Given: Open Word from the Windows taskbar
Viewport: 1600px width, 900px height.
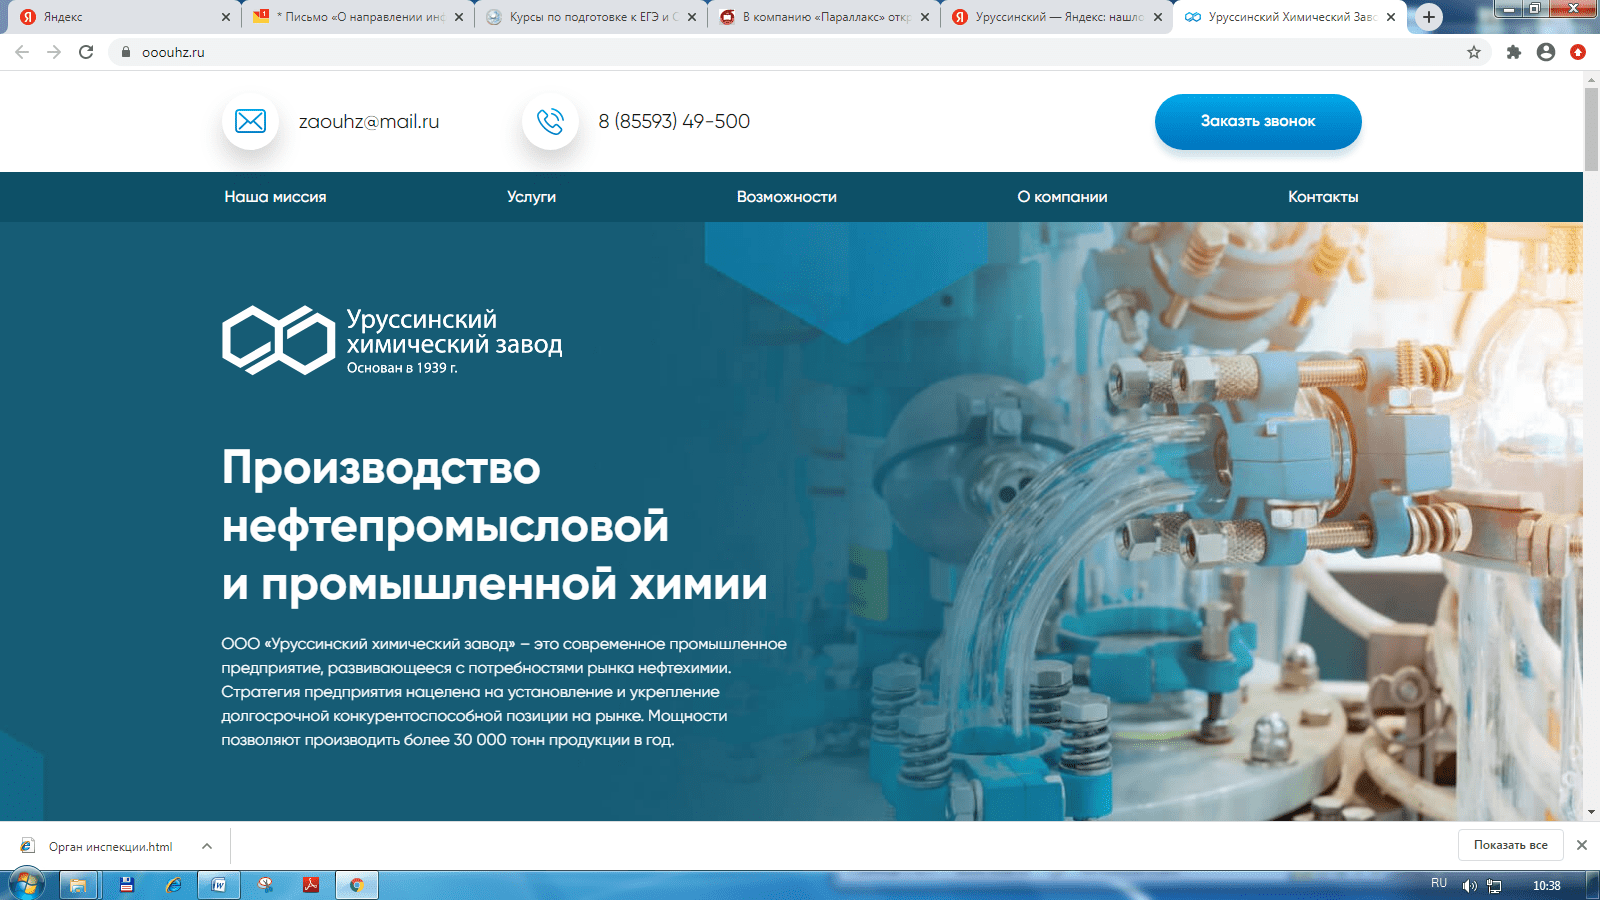Looking at the screenshot, I should (x=218, y=885).
